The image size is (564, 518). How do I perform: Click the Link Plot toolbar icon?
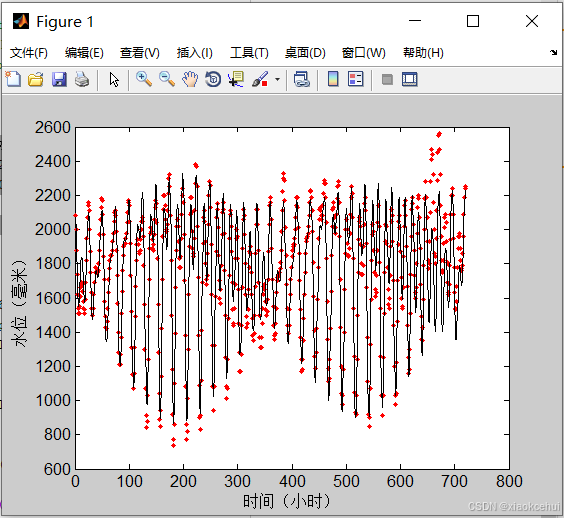[301, 79]
